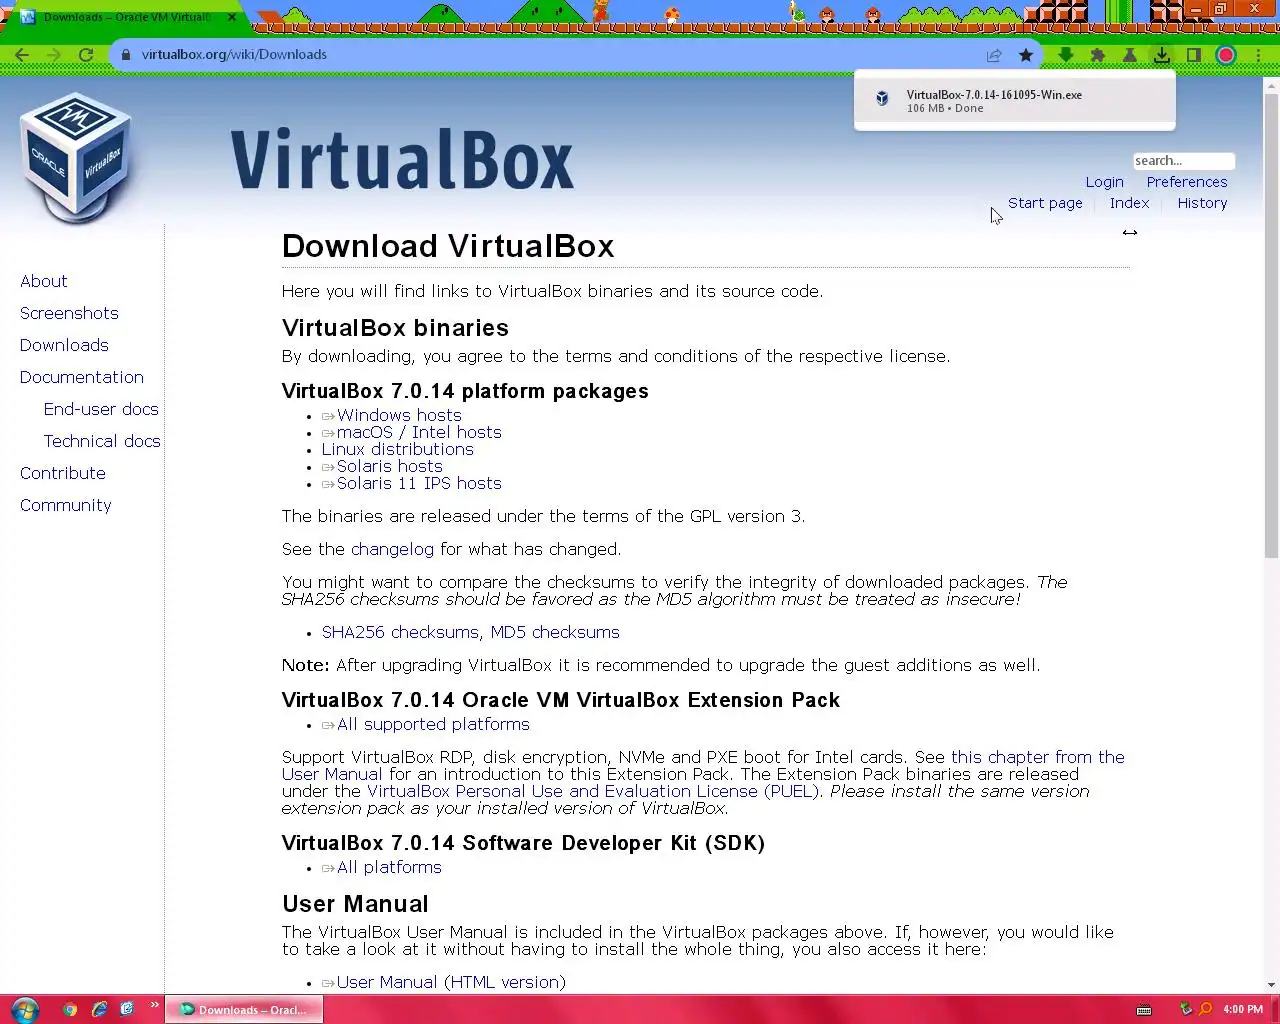Image resolution: width=1280 pixels, height=1024 pixels.
Task: Open the SHA256 checksums link
Action: (400, 632)
